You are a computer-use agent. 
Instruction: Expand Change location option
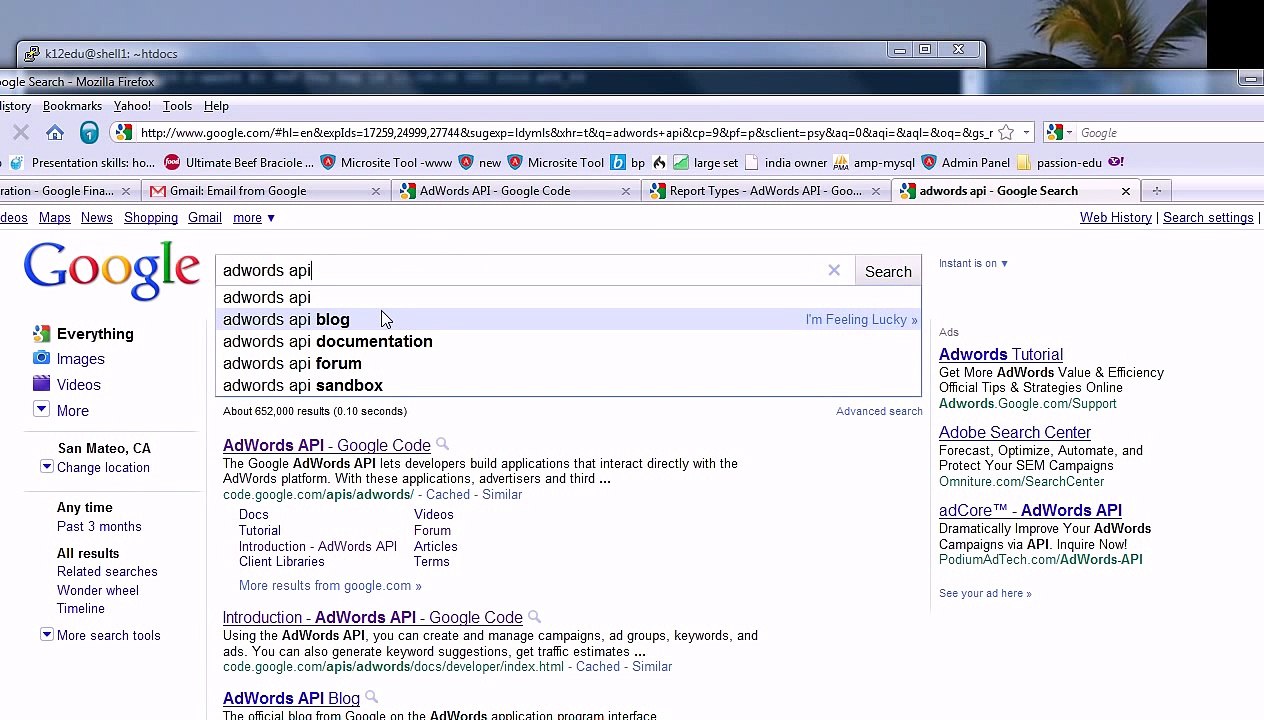click(x=103, y=468)
